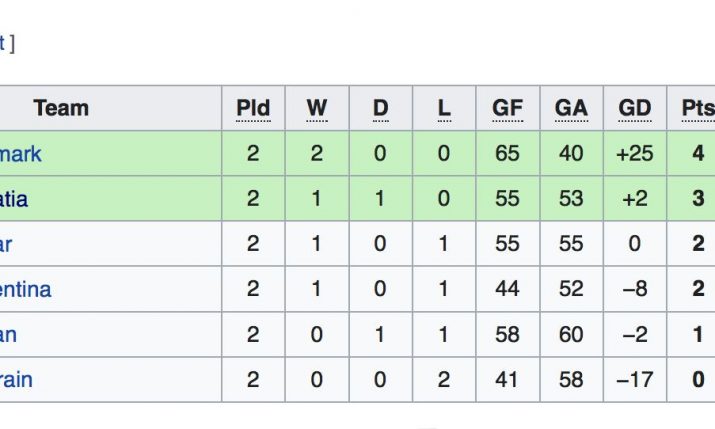Click the Team column header
Screen dimensions: 715x429
click(x=61, y=108)
